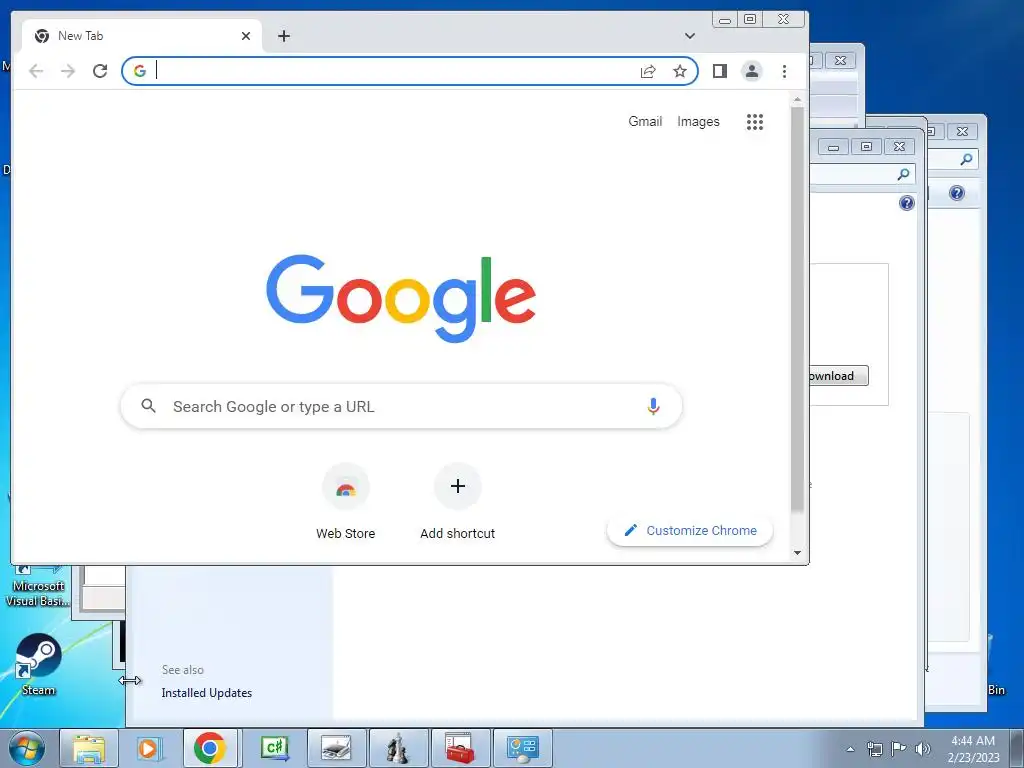Click the Download button in background window
This screenshot has height=768, width=1024.
pyautogui.click(x=839, y=376)
